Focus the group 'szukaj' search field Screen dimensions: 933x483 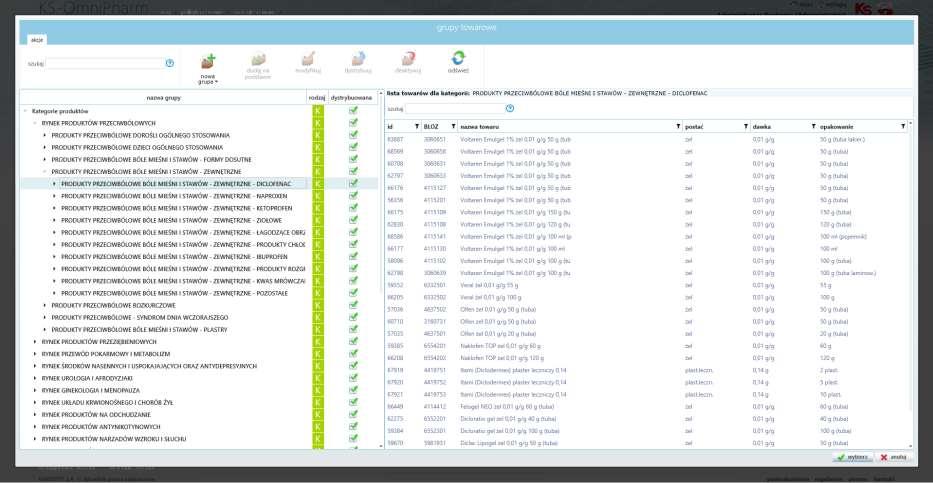pyautogui.click(x=104, y=63)
